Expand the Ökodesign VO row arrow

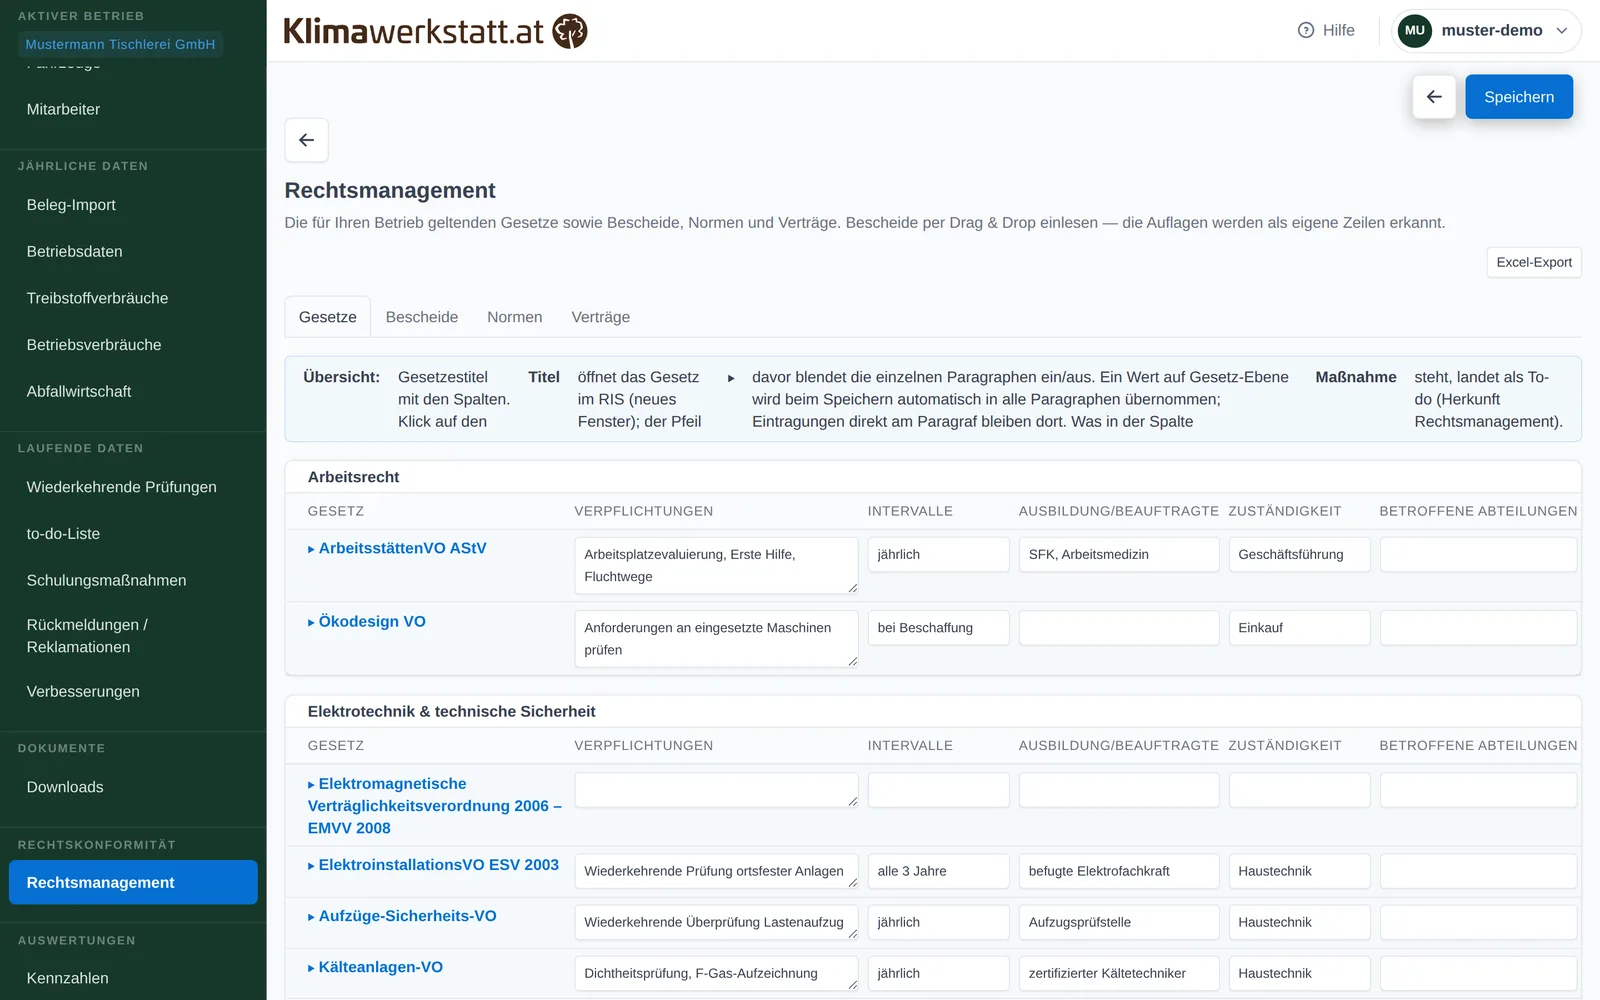click(x=311, y=622)
